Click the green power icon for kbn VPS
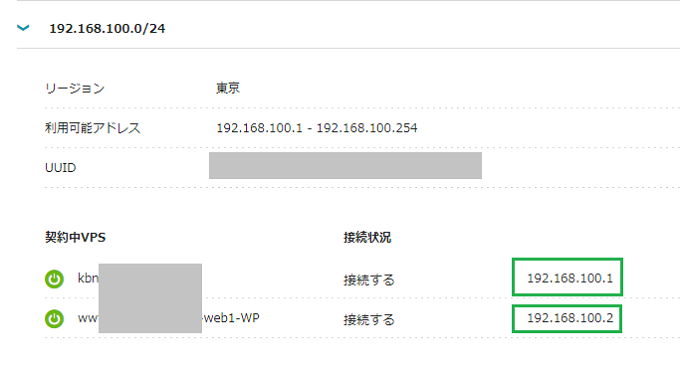The width and height of the screenshot is (680, 373). pos(54,279)
